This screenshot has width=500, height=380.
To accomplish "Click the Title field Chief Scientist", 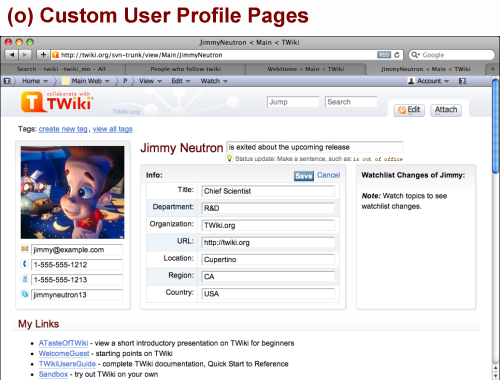I will 268,191.
